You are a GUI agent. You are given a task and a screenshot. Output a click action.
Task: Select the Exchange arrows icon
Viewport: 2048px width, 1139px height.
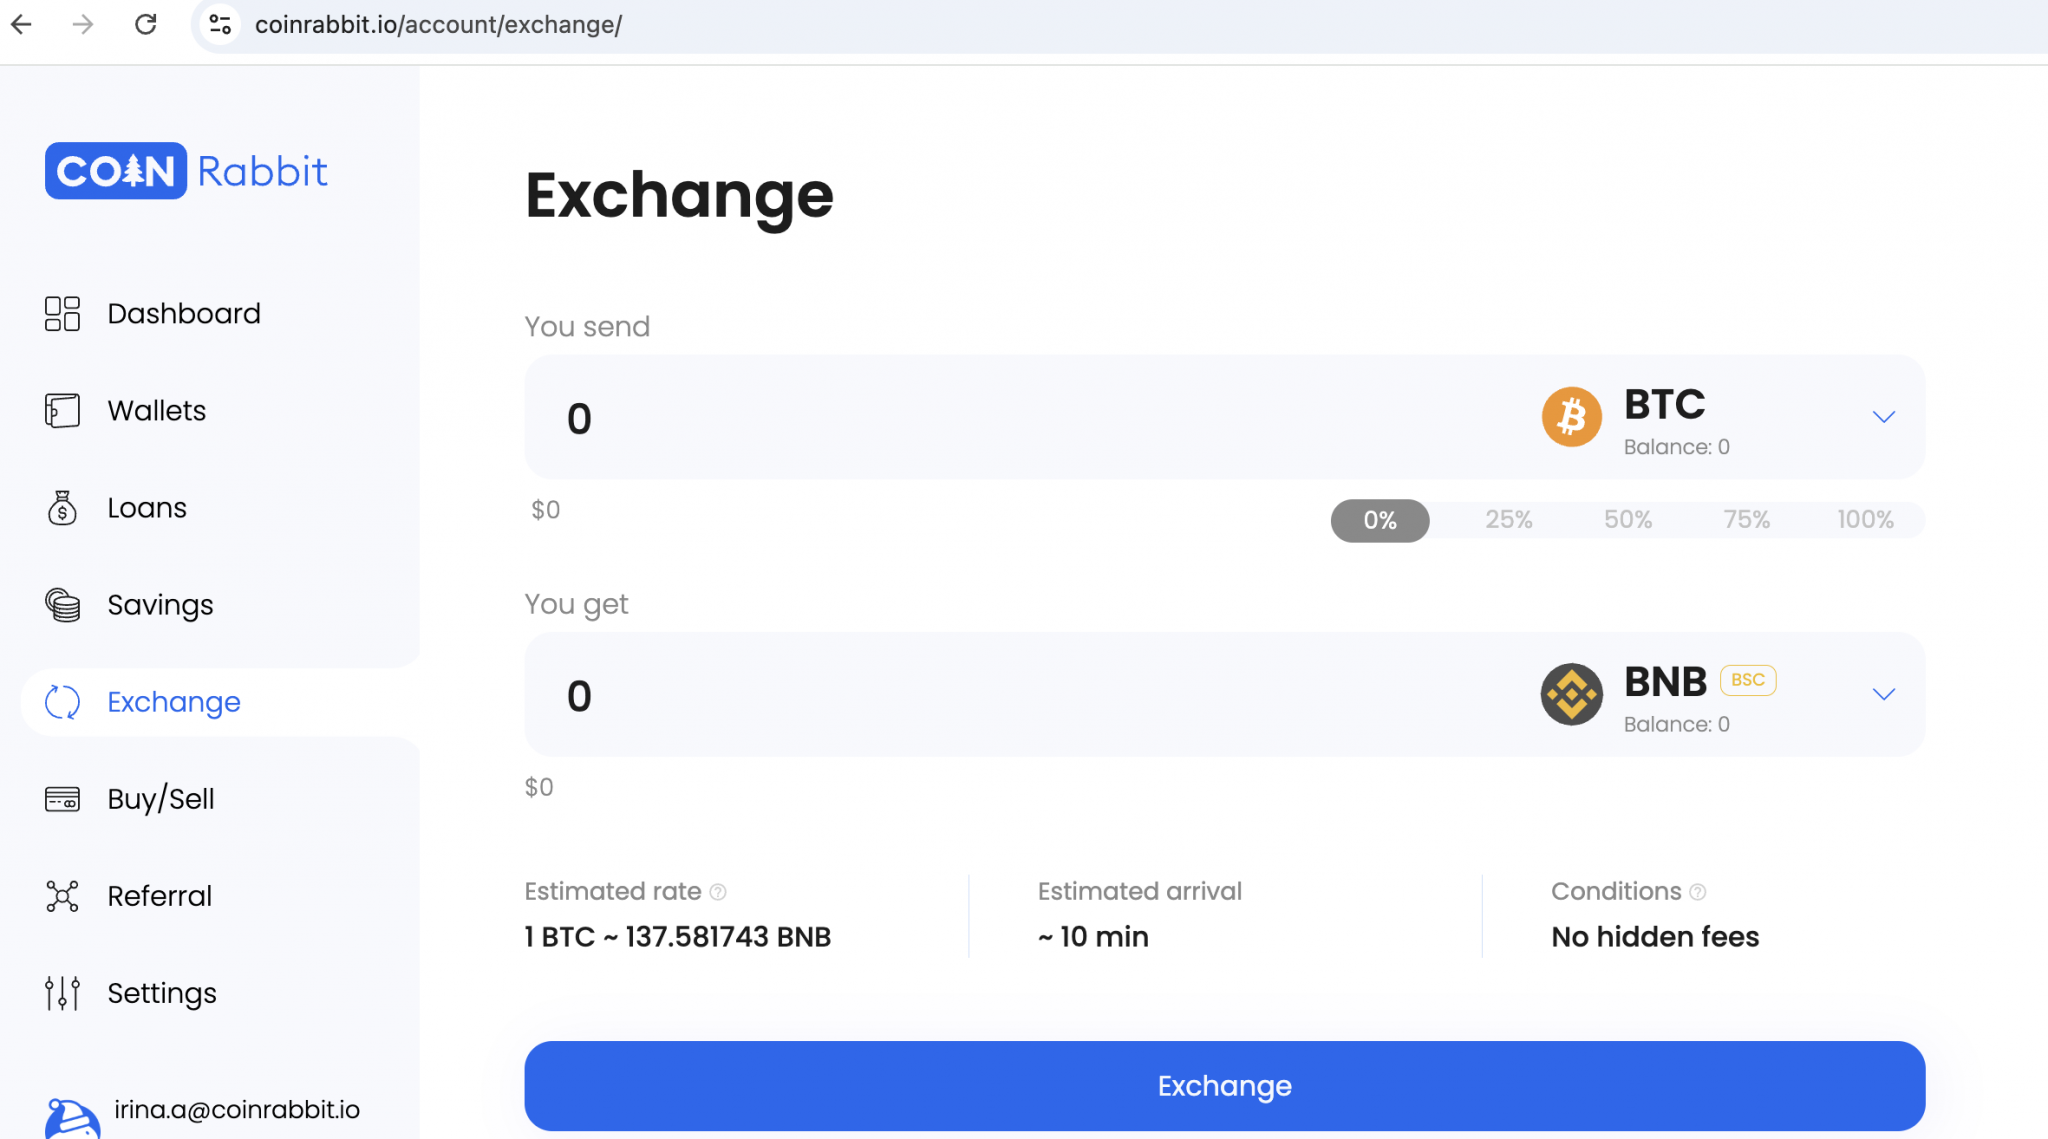62,702
